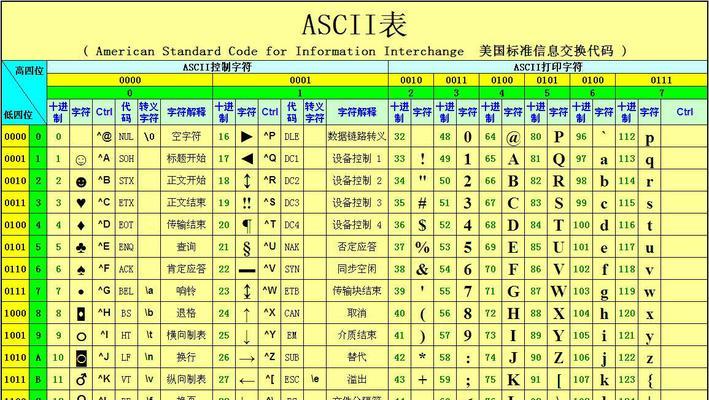Viewport: 709px width, 400px height.
Task: Select the "SYN" code cell
Action: [x=292, y=269]
